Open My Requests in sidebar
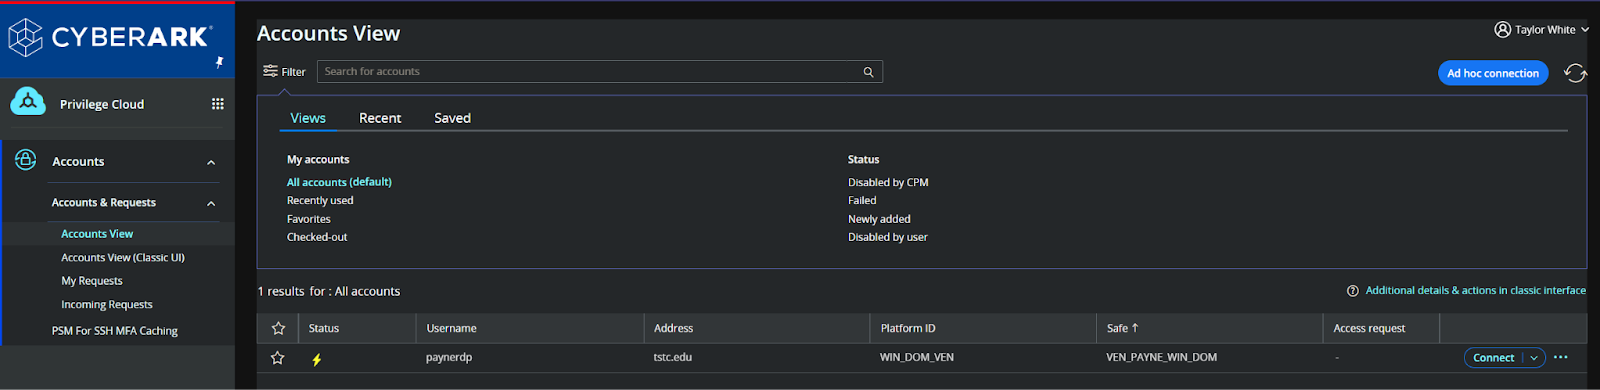This screenshot has height=390, width=1600. pyautogui.click(x=92, y=281)
